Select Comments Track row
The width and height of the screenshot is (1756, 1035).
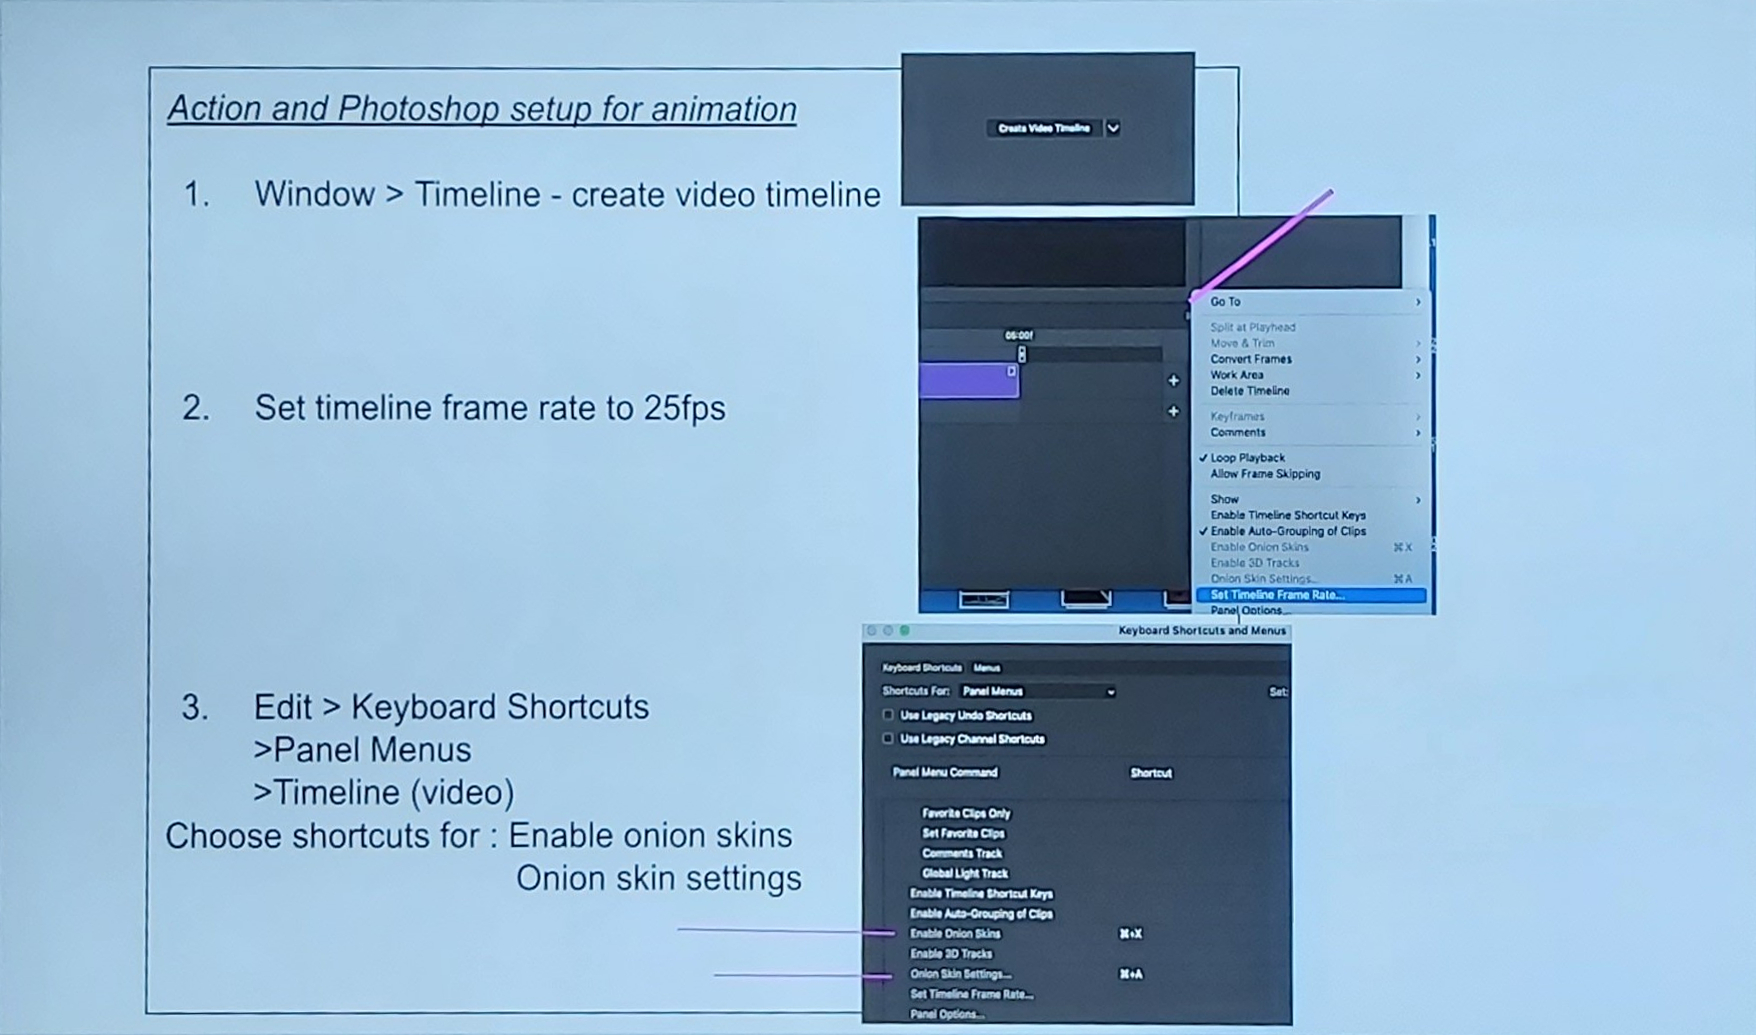tap(961, 854)
